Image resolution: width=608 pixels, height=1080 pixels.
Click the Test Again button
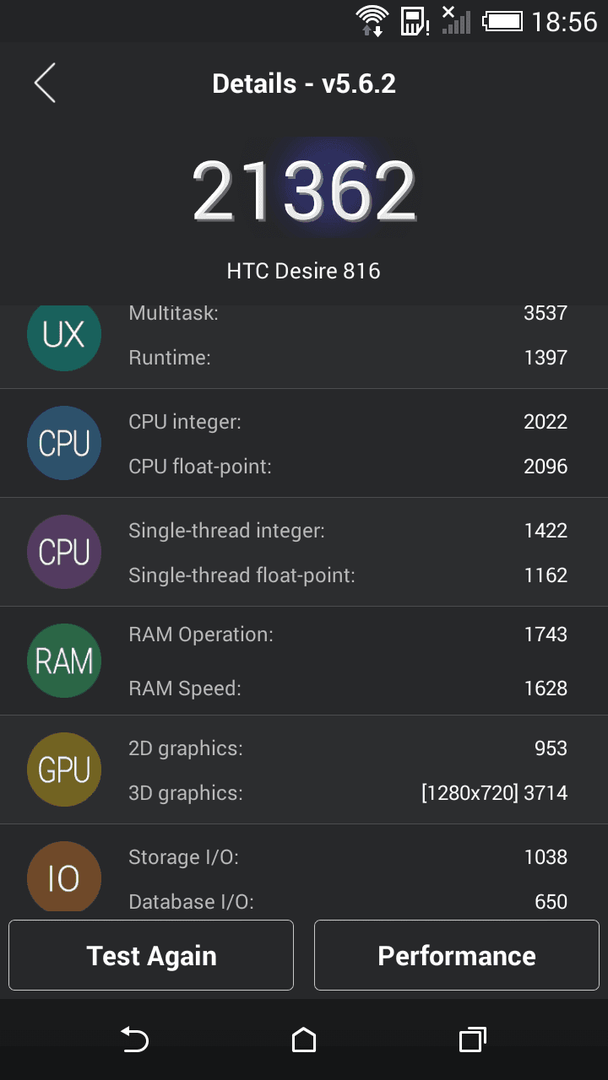[151, 955]
